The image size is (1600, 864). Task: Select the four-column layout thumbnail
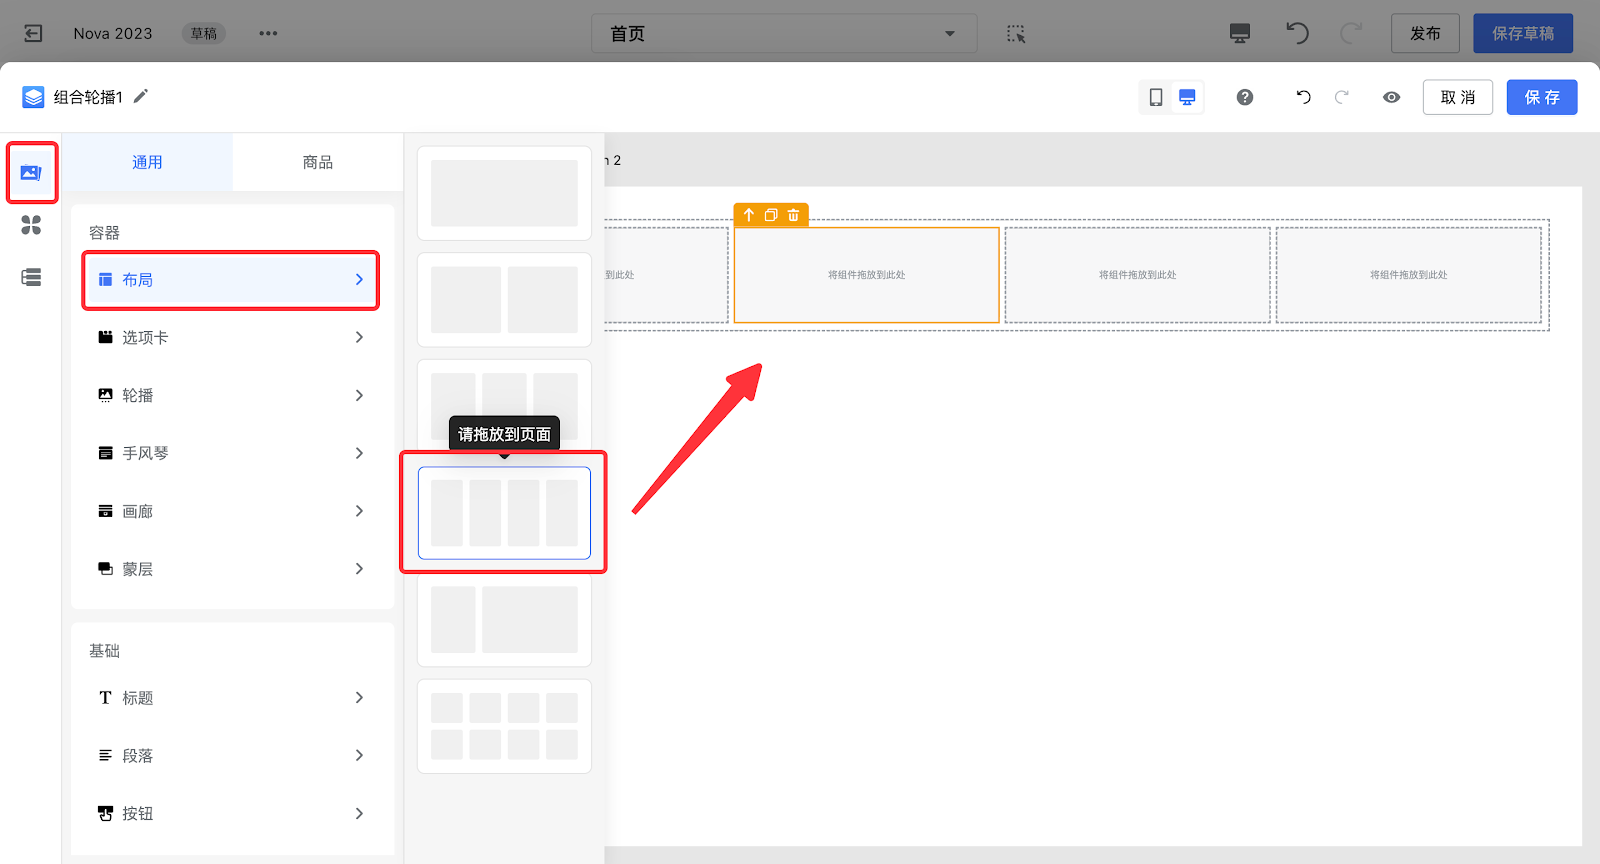click(x=504, y=513)
